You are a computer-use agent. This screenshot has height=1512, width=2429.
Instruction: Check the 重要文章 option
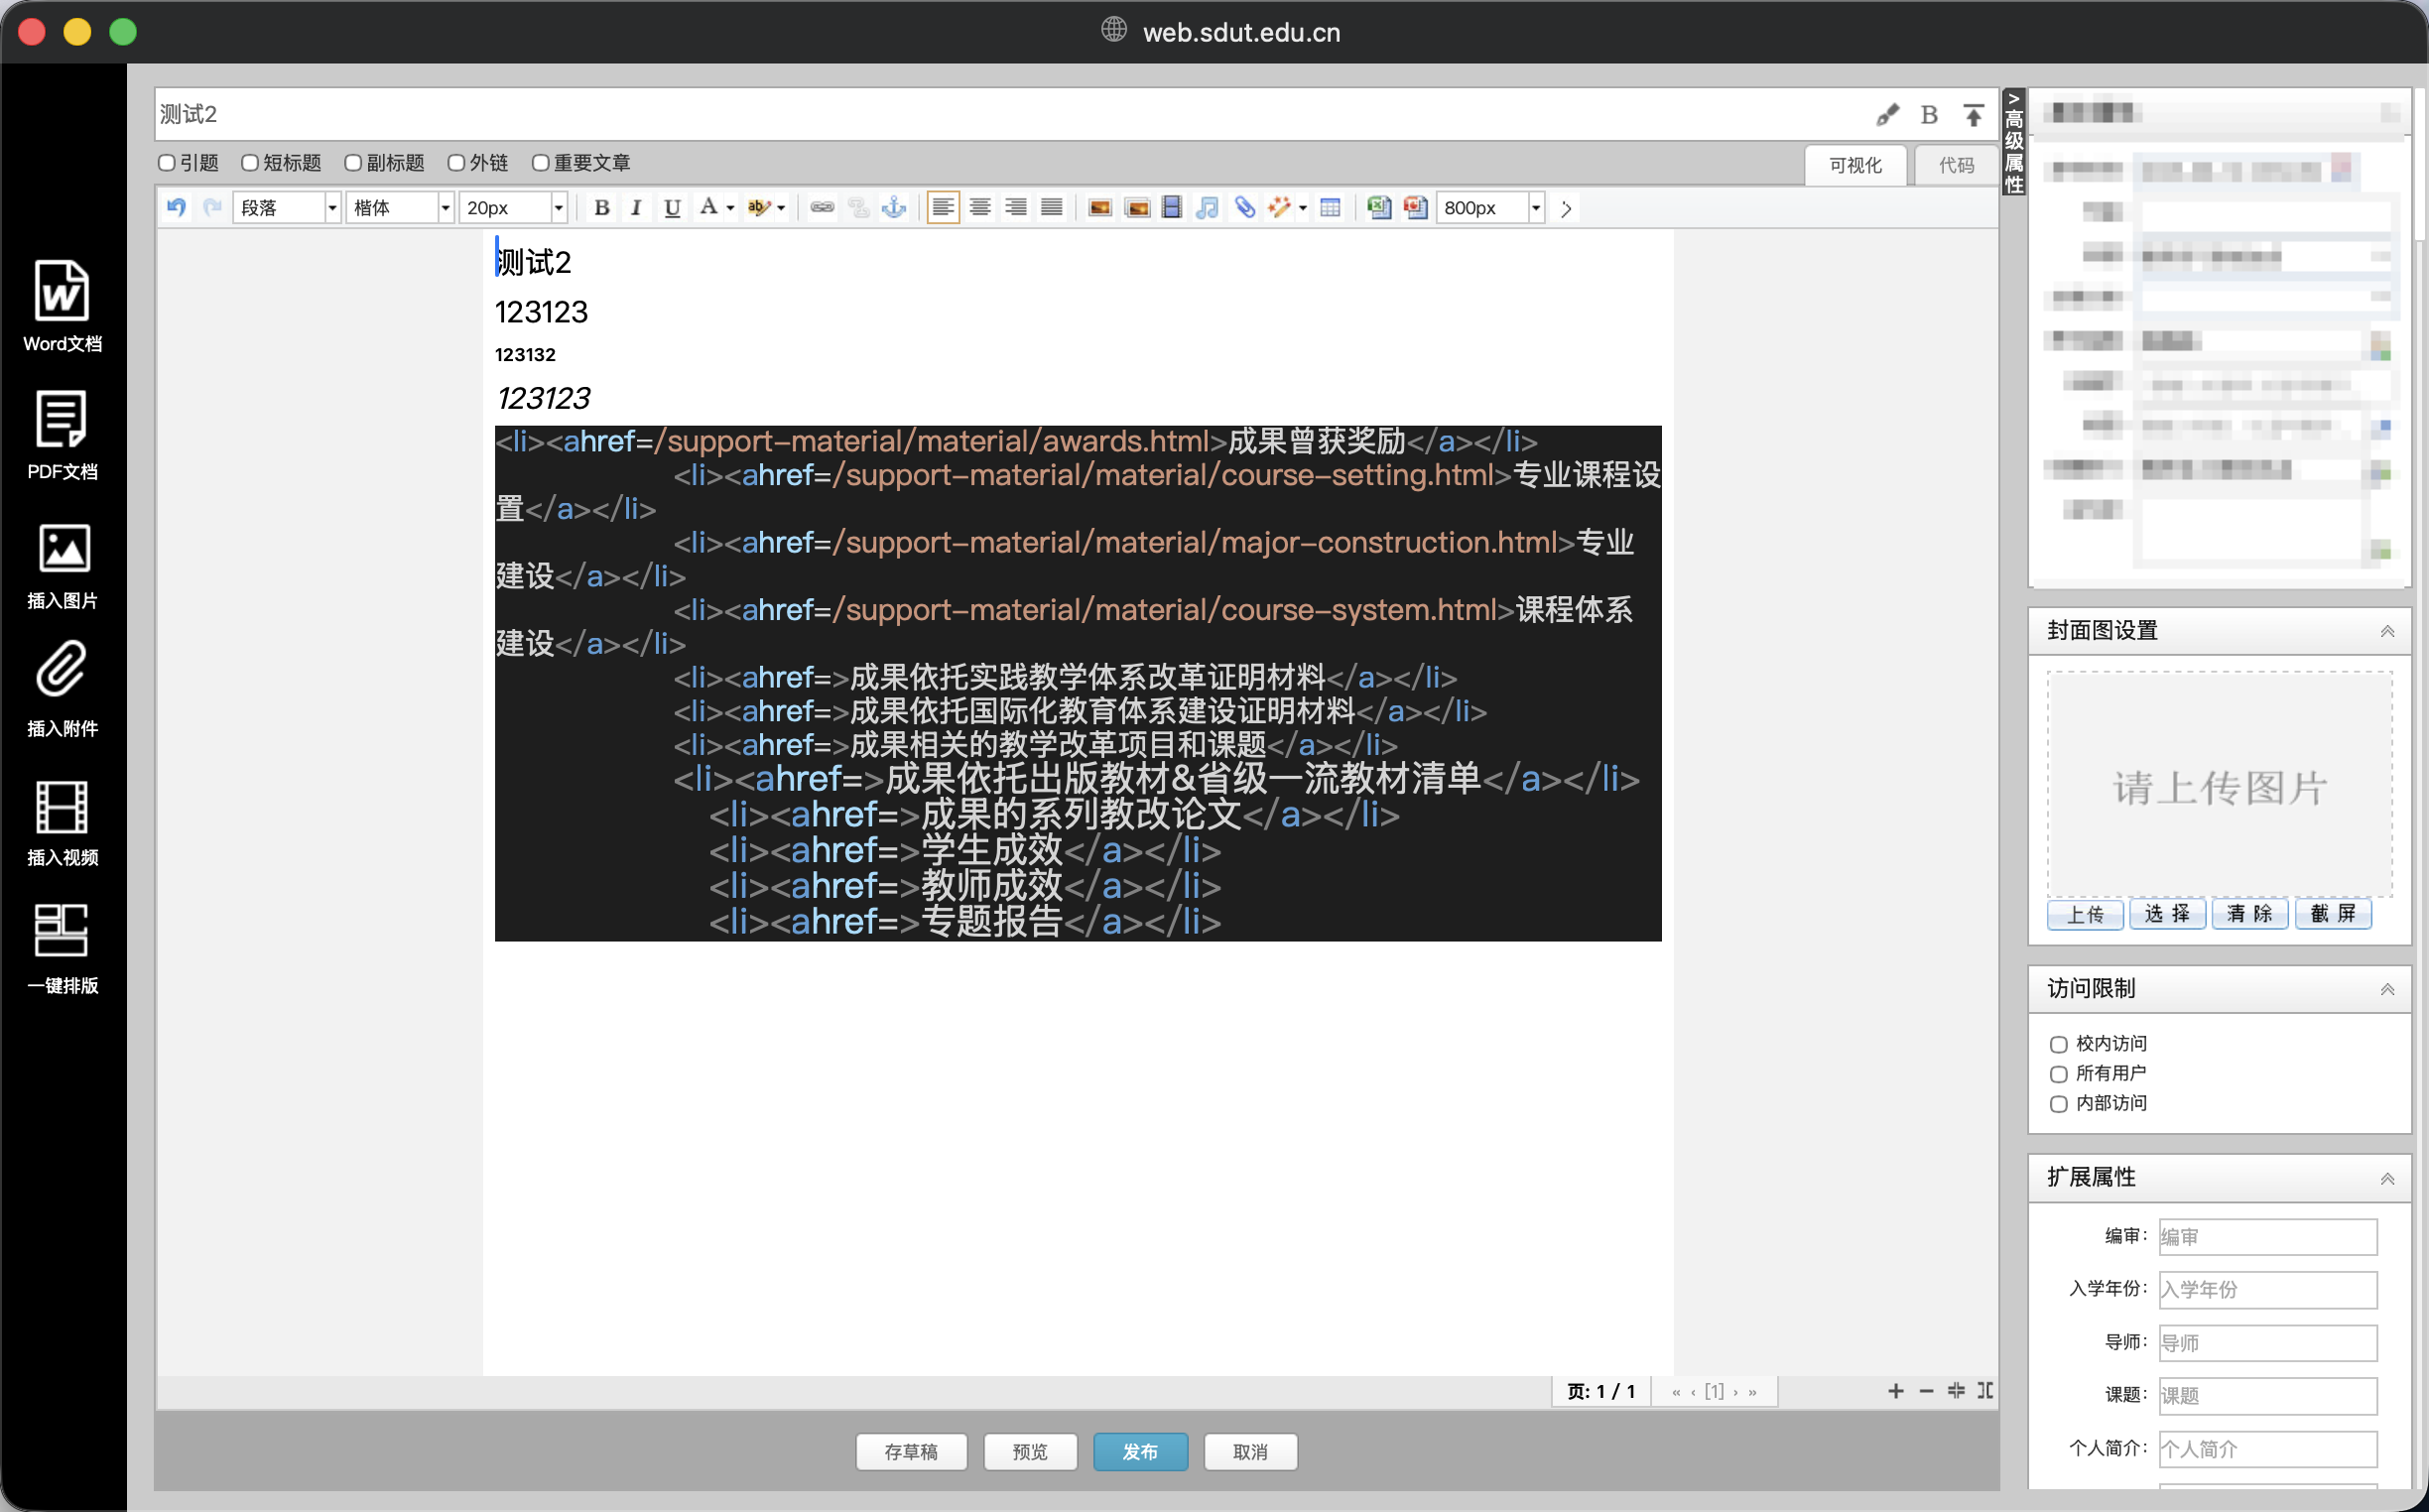click(541, 162)
